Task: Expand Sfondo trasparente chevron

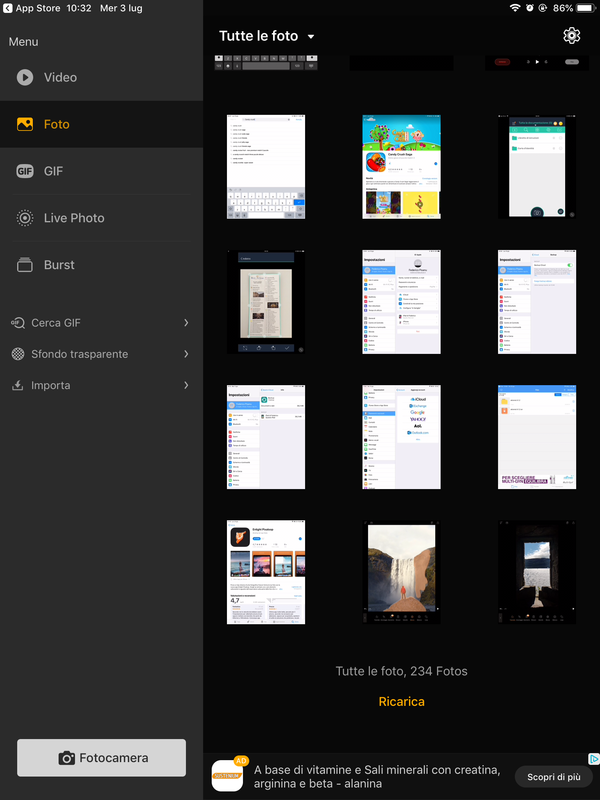Action: coord(186,354)
